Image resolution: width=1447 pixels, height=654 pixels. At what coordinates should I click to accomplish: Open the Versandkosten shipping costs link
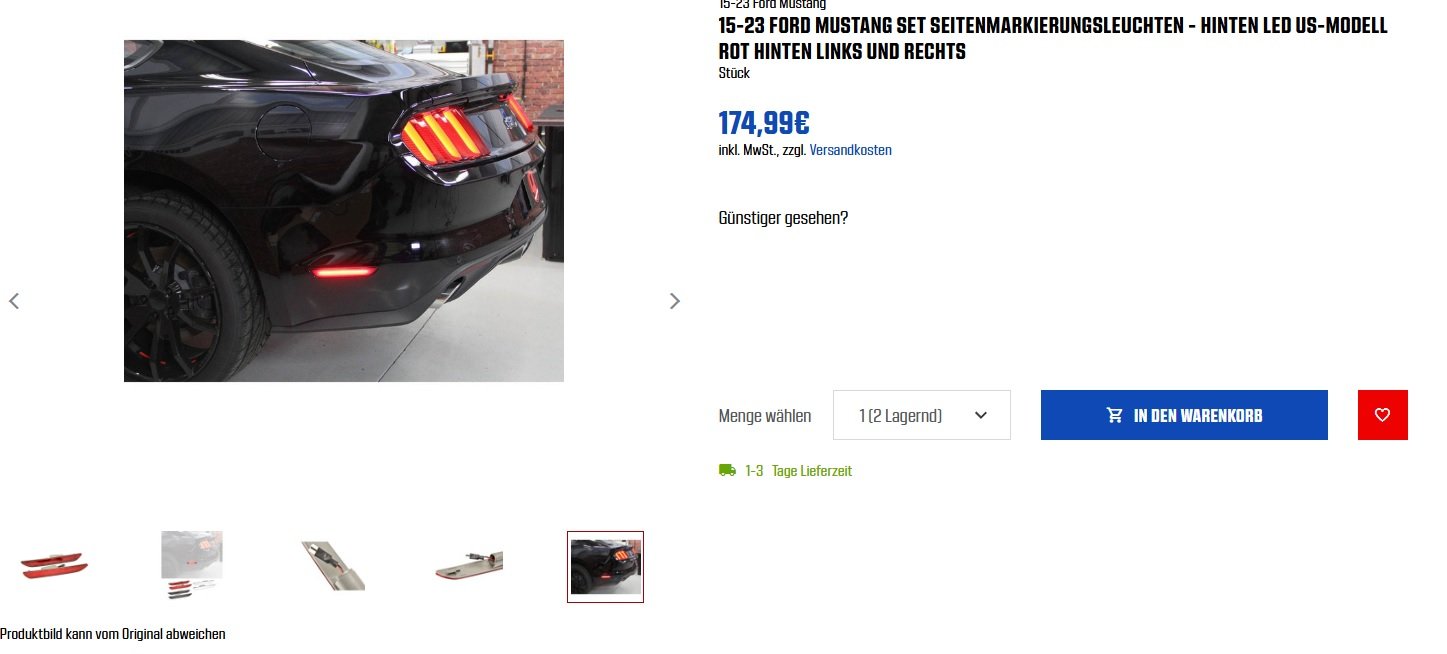tap(850, 150)
